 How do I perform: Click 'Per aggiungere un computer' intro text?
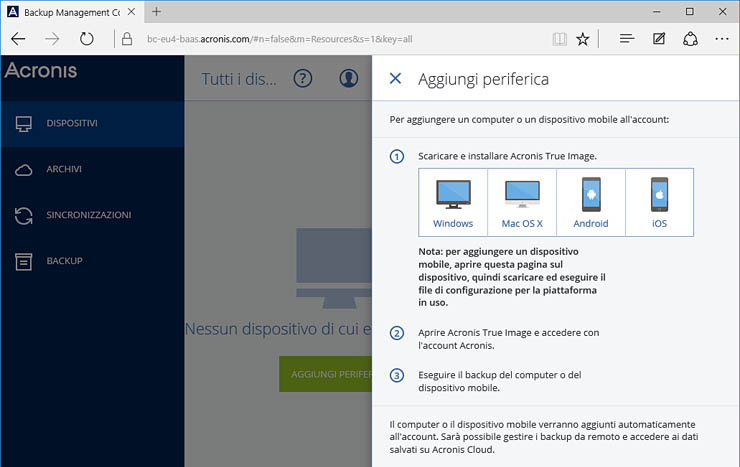point(529,120)
